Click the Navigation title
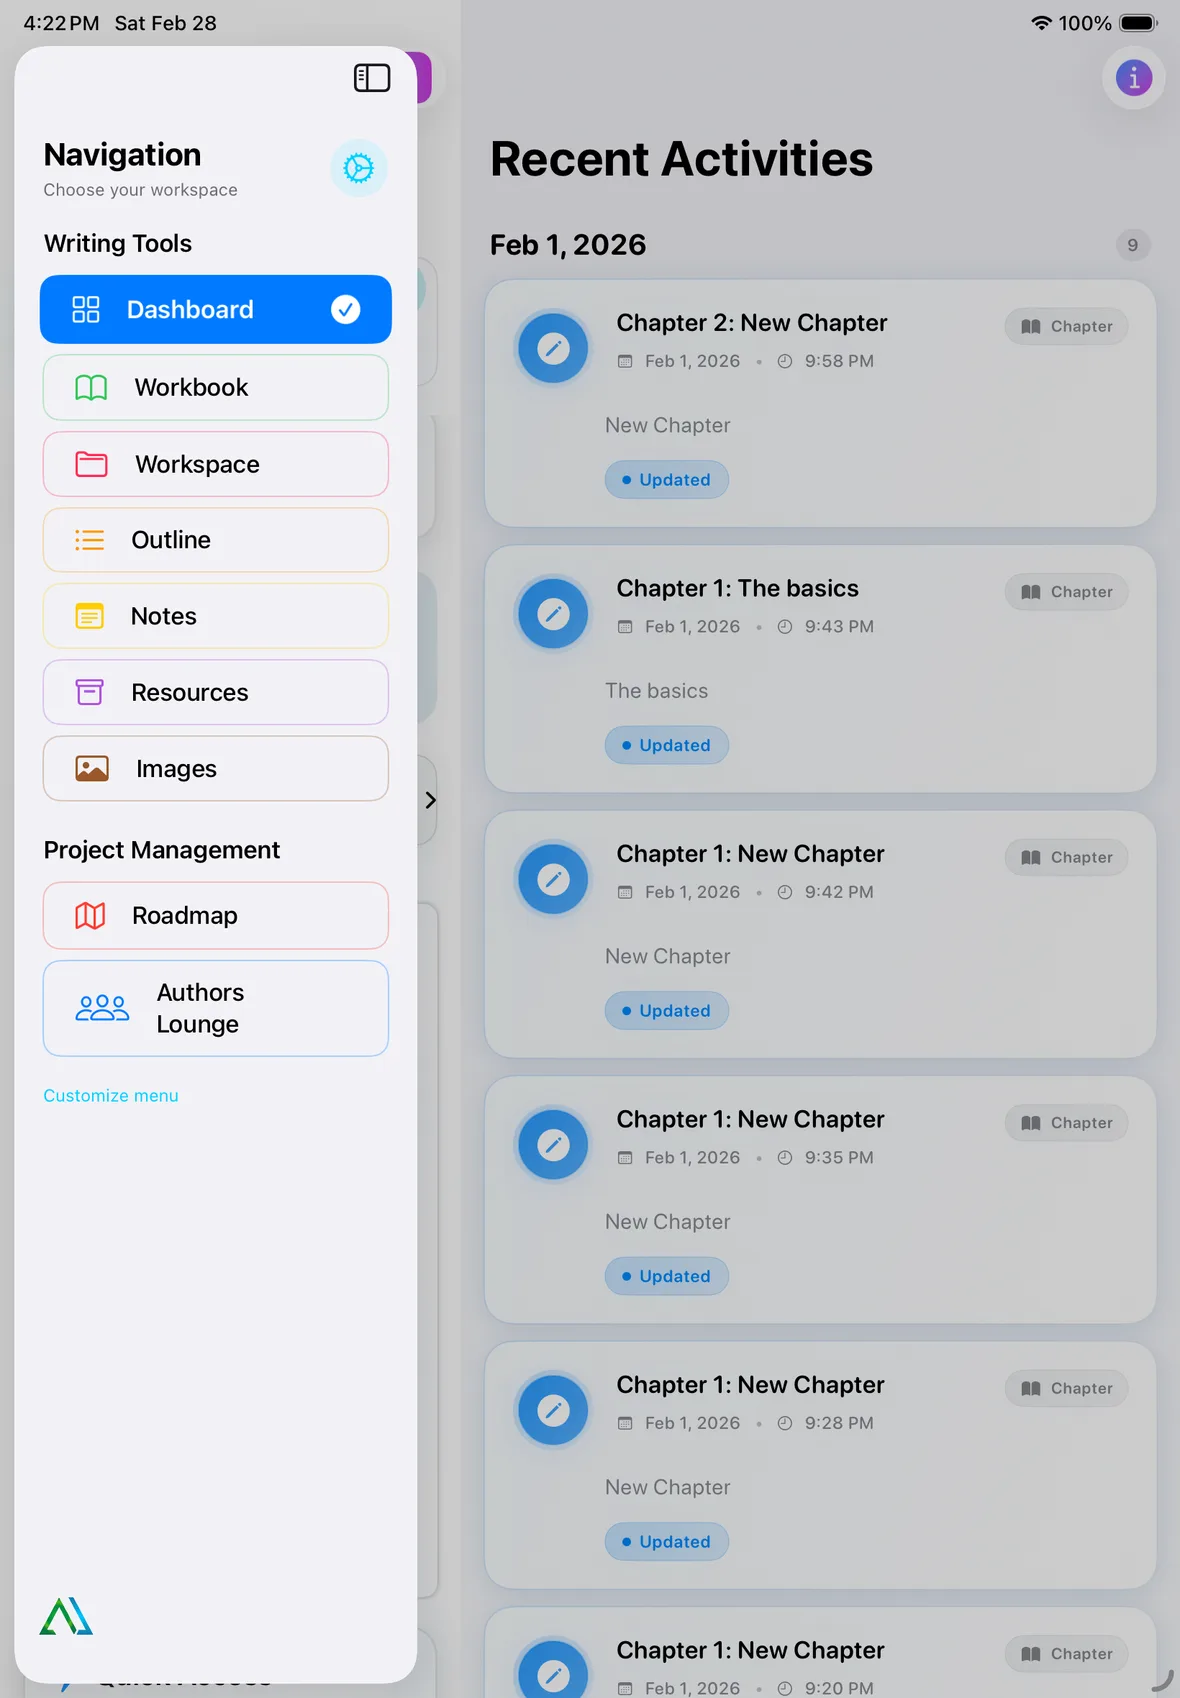 (122, 155)
